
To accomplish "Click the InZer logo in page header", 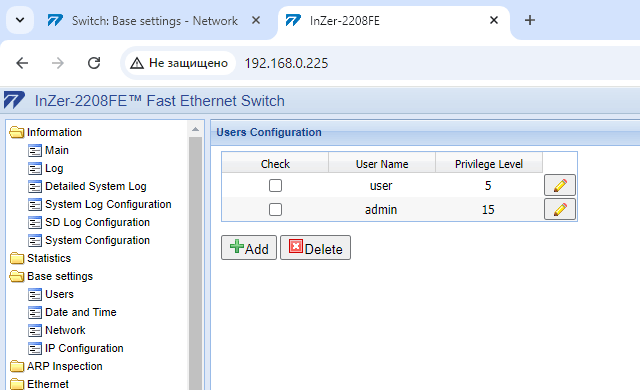I will [14, 100].
